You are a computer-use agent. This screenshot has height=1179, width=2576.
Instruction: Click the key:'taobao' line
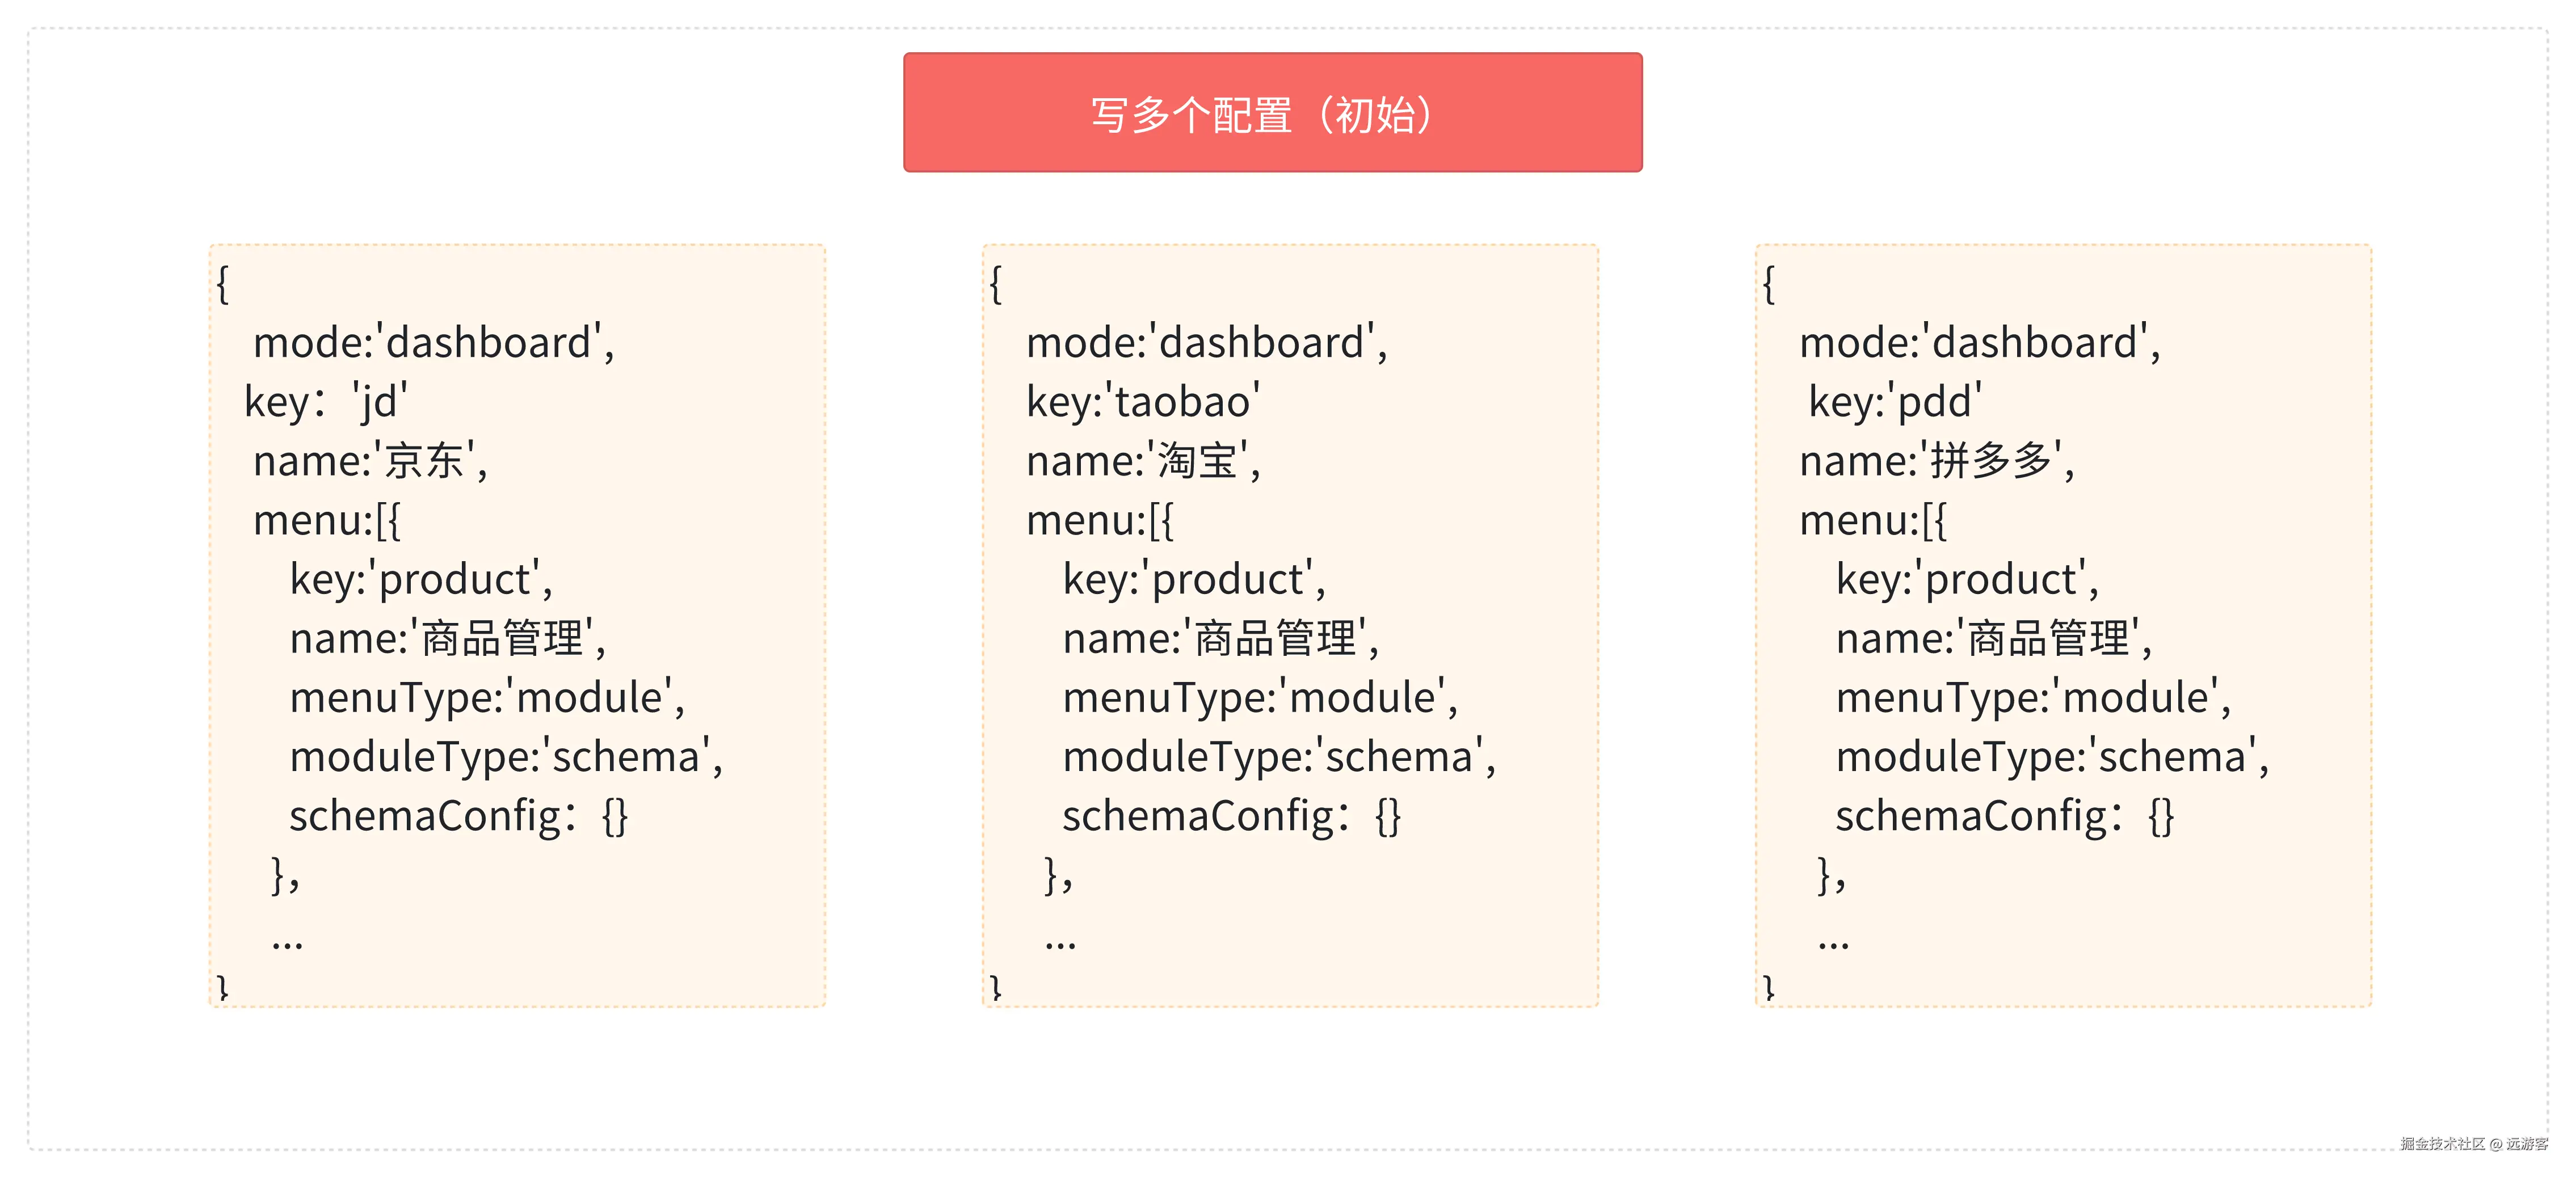click(1143, 402)
